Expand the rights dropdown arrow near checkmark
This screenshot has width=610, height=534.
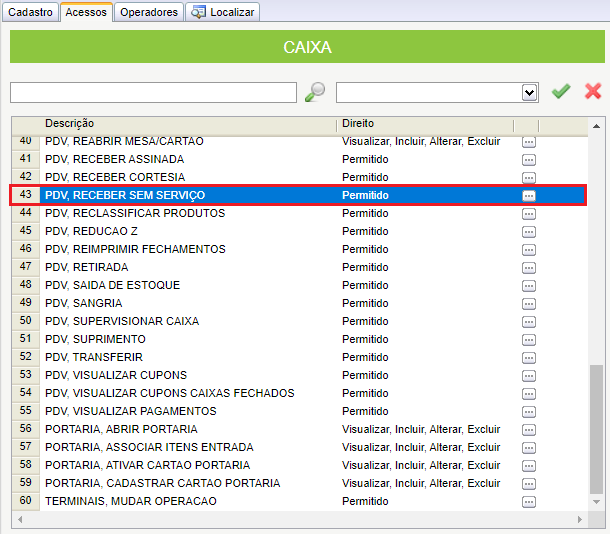(x=529, y=93)
